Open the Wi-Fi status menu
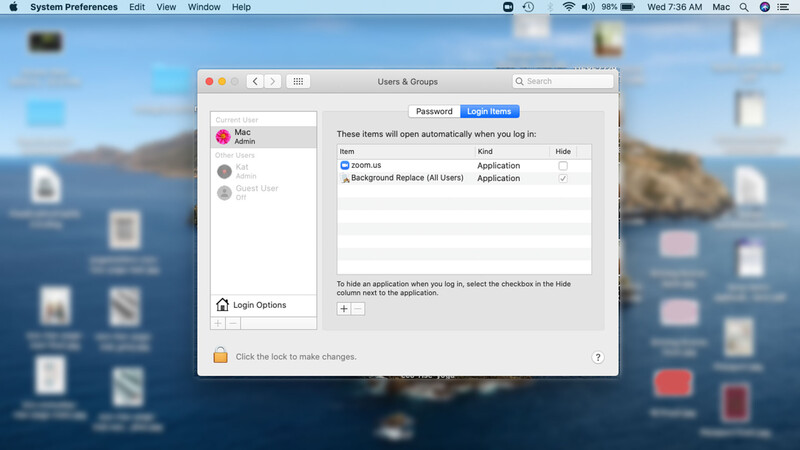 pos(568,7)
